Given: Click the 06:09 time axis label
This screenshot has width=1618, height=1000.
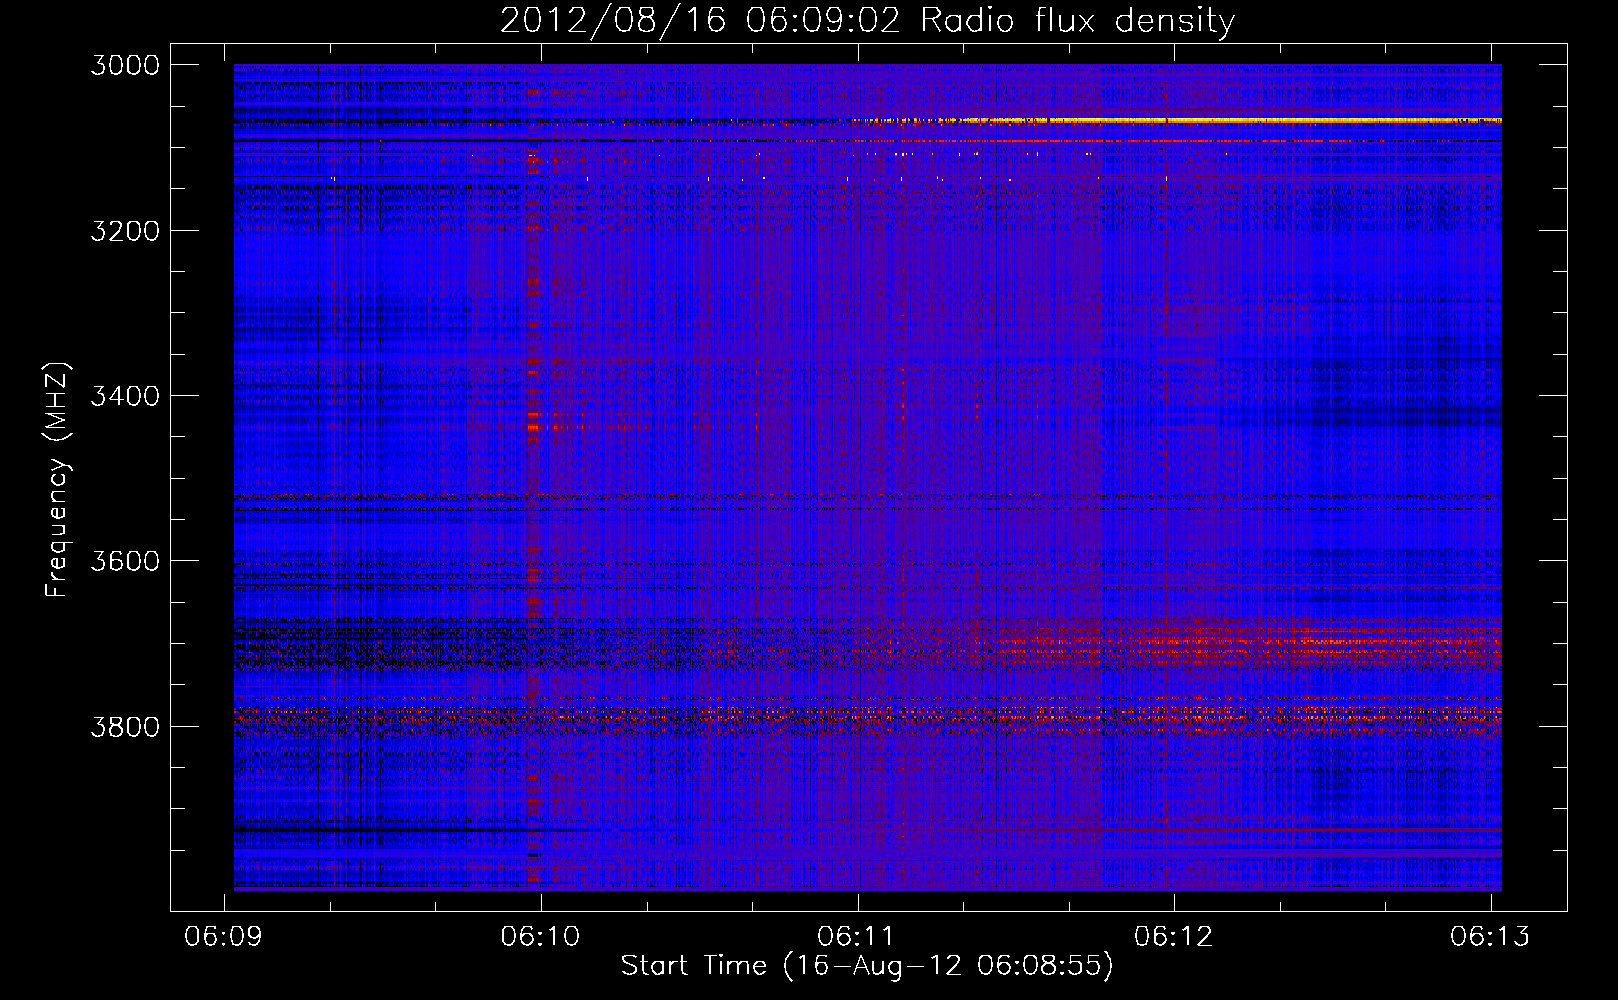Looking at the screenshot, I should [224, 936].
